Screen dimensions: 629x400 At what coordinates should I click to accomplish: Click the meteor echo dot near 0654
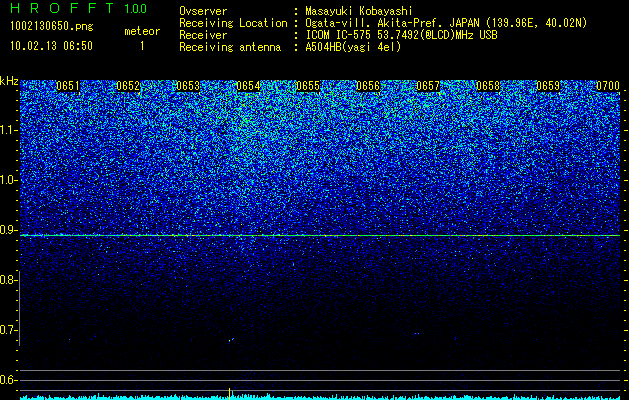point(231,340)
